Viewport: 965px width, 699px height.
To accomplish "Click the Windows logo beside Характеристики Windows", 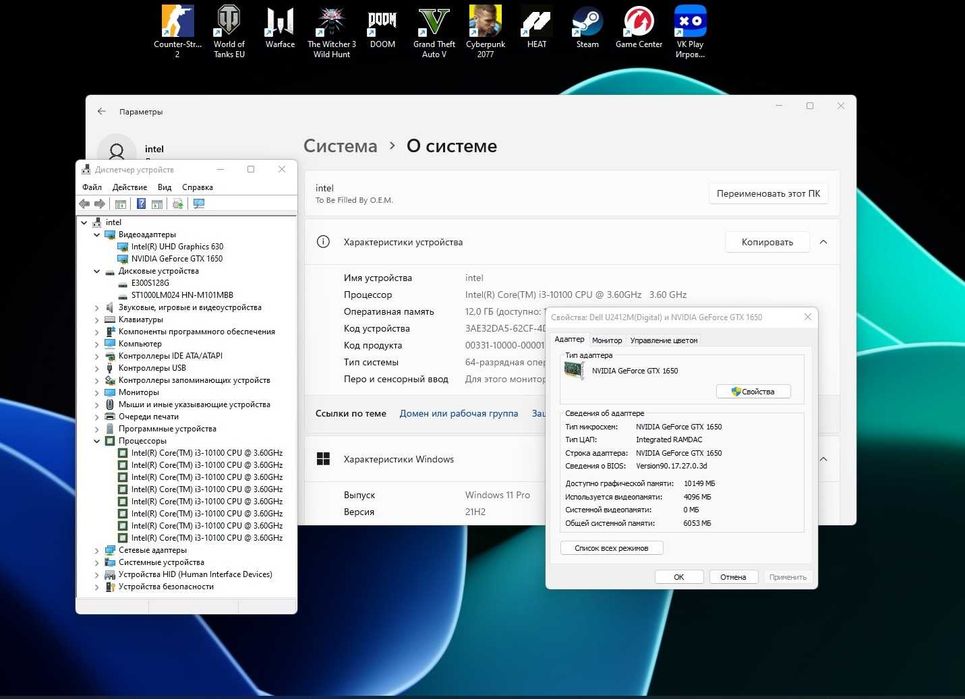I will (323, 459).
